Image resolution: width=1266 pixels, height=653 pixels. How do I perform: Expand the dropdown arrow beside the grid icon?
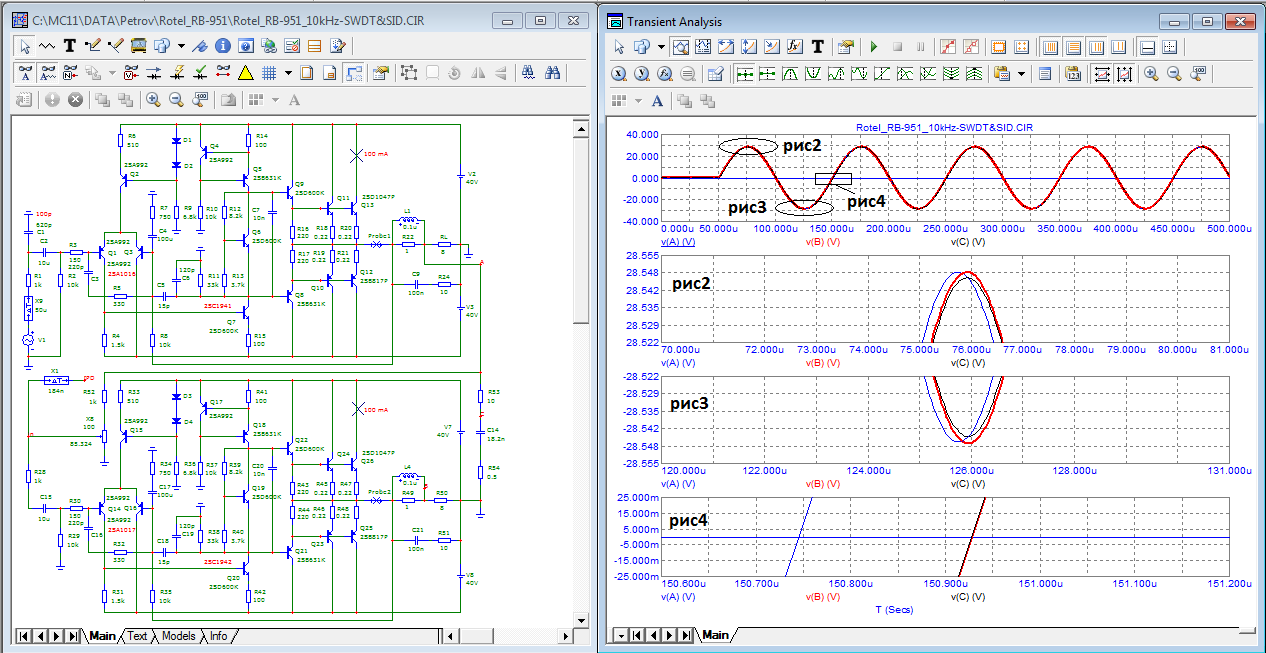288,73
